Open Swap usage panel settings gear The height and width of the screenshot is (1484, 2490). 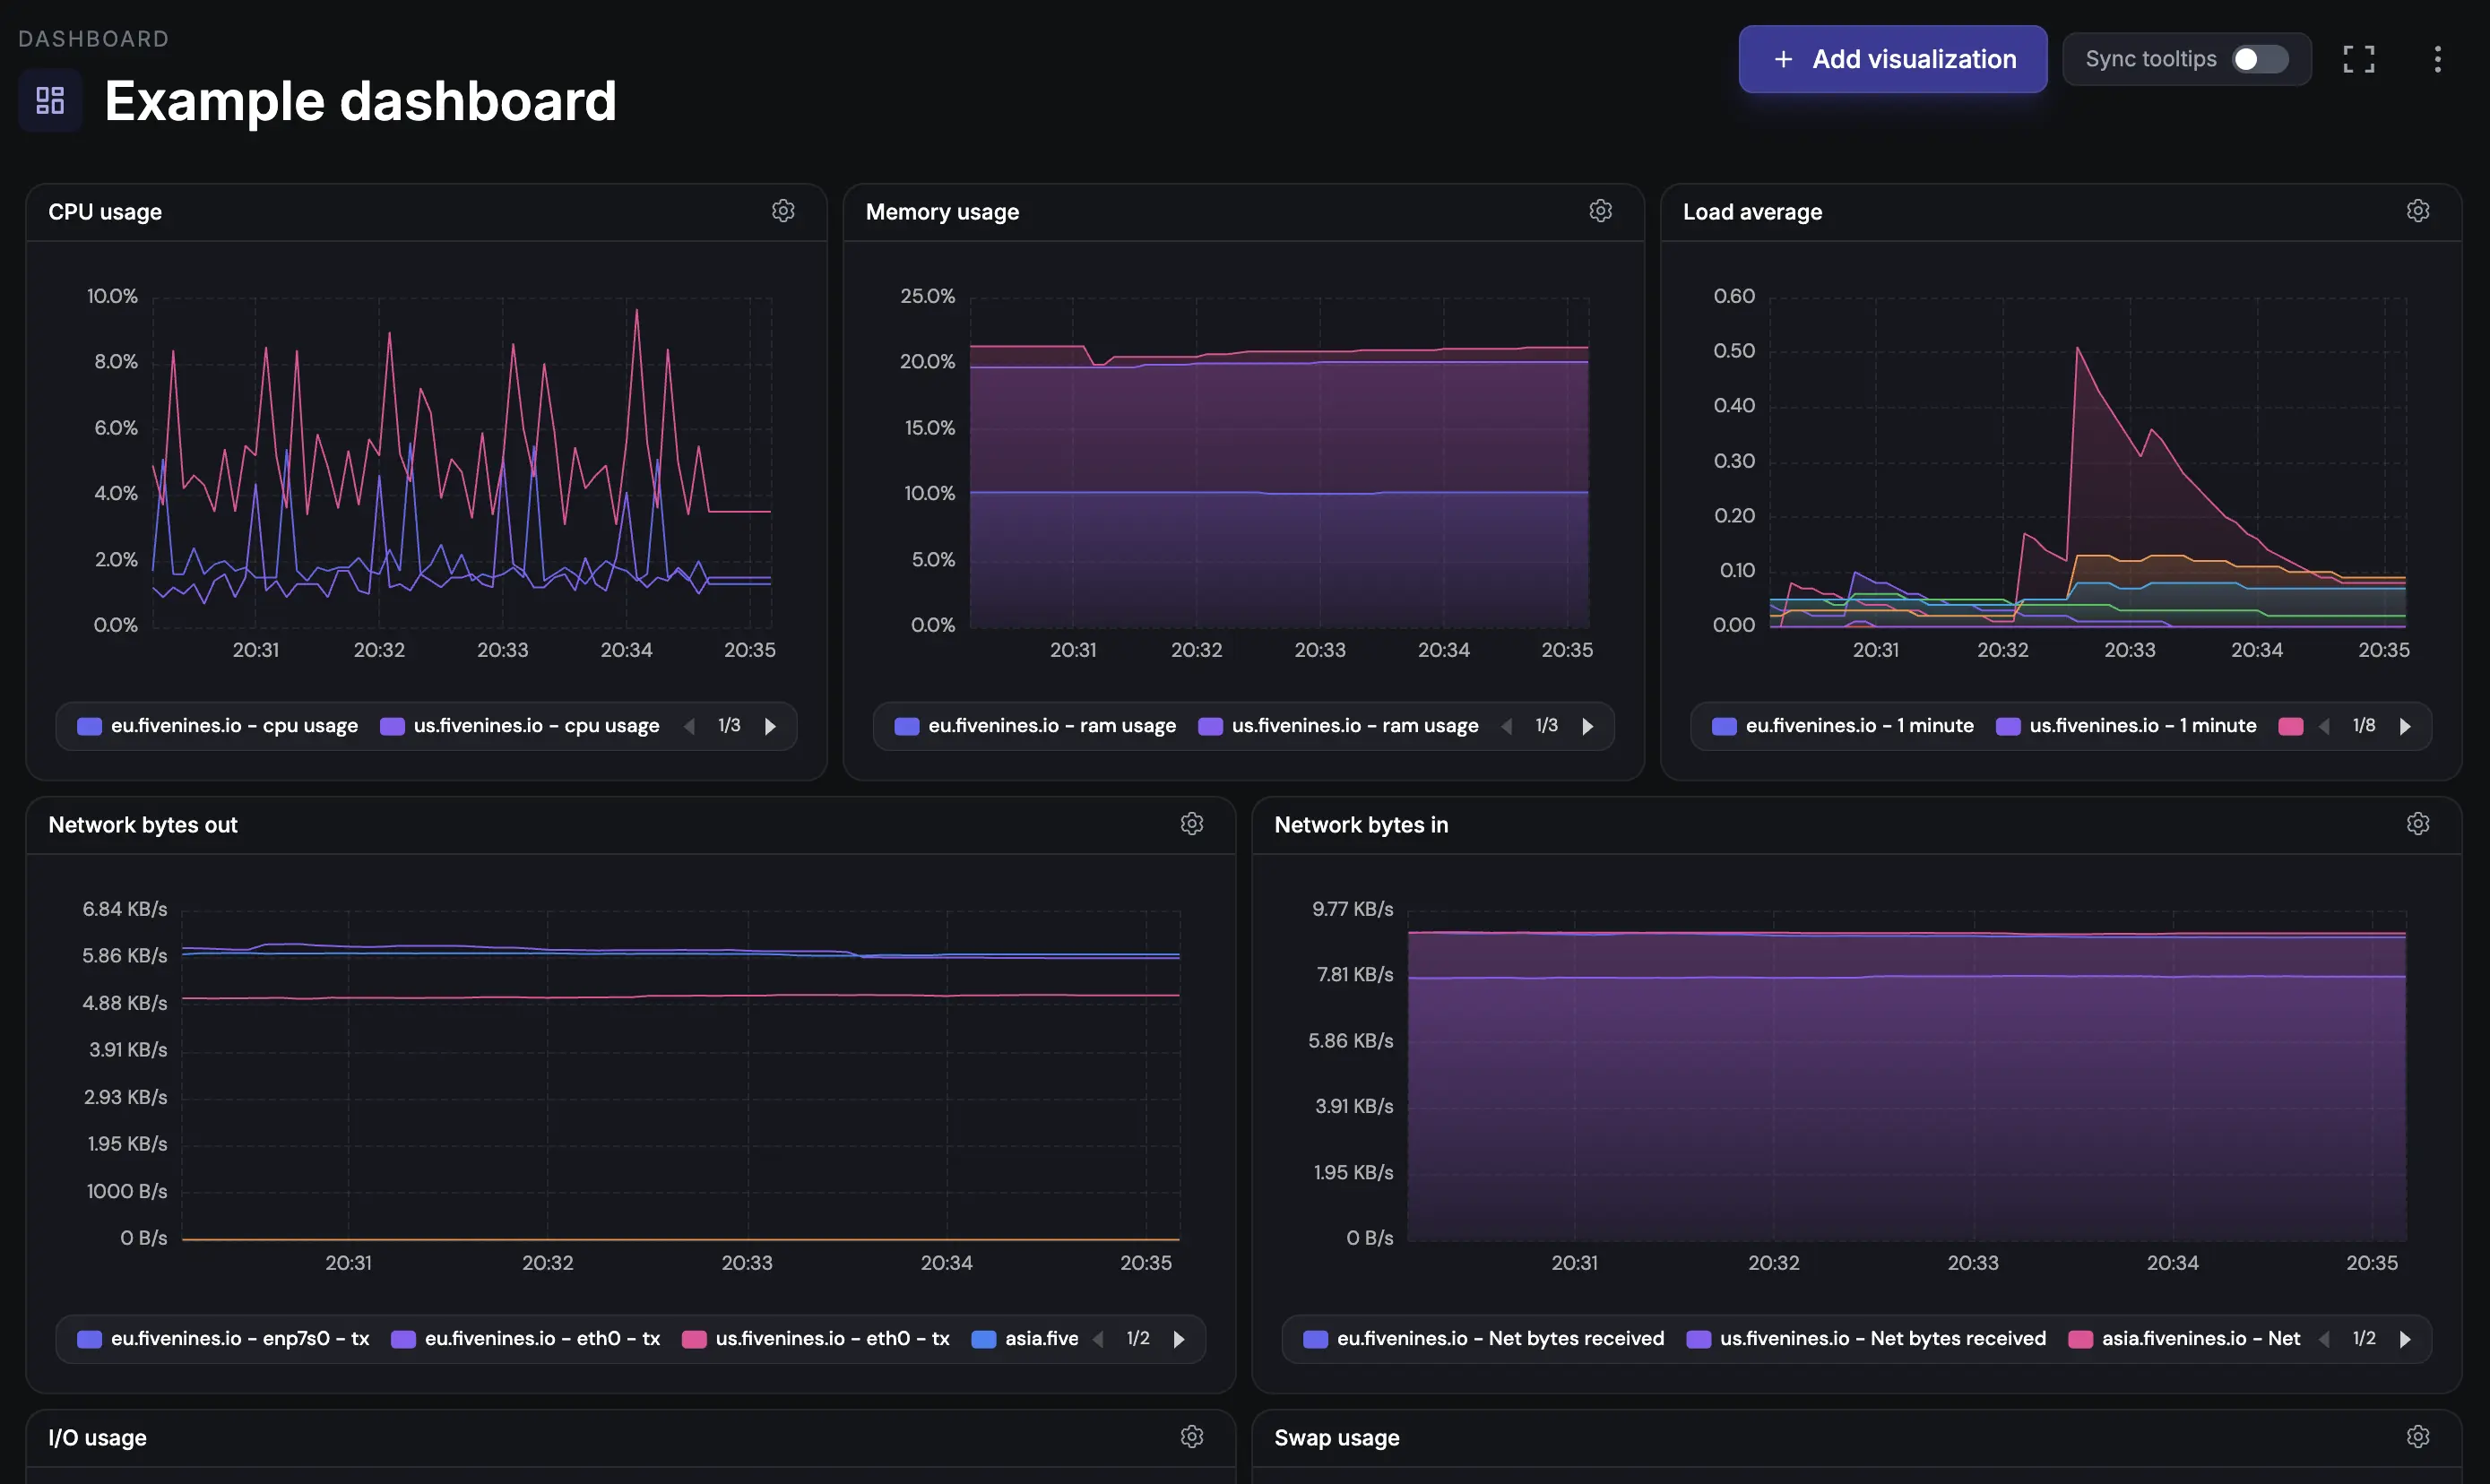[2418, 1436]
